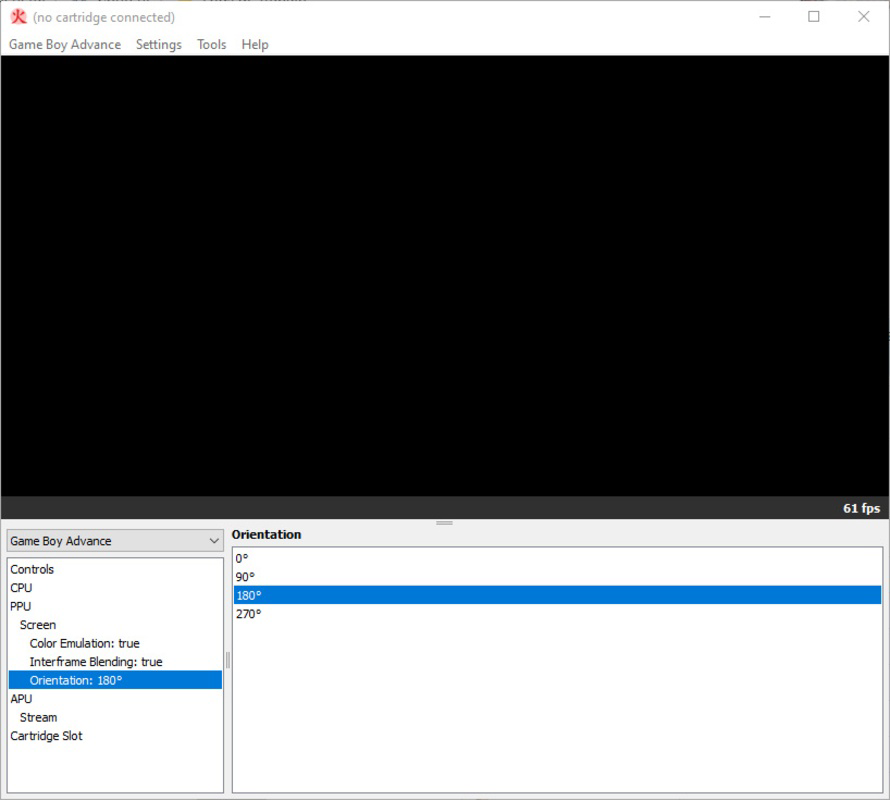Open the Help menu
Screen dimensions: 890x800
coord(255,44)
